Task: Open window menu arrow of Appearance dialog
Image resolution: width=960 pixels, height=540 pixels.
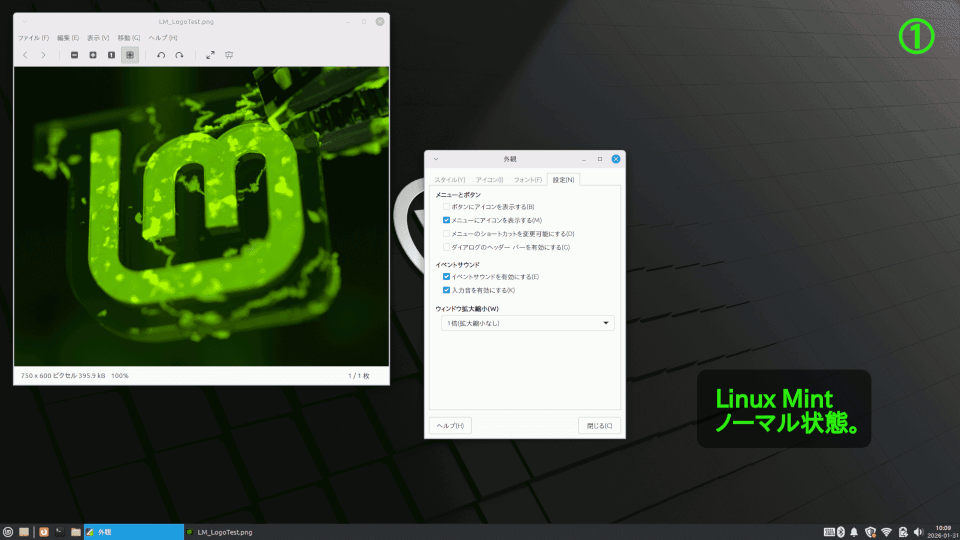Action: (x=436, y=159)
